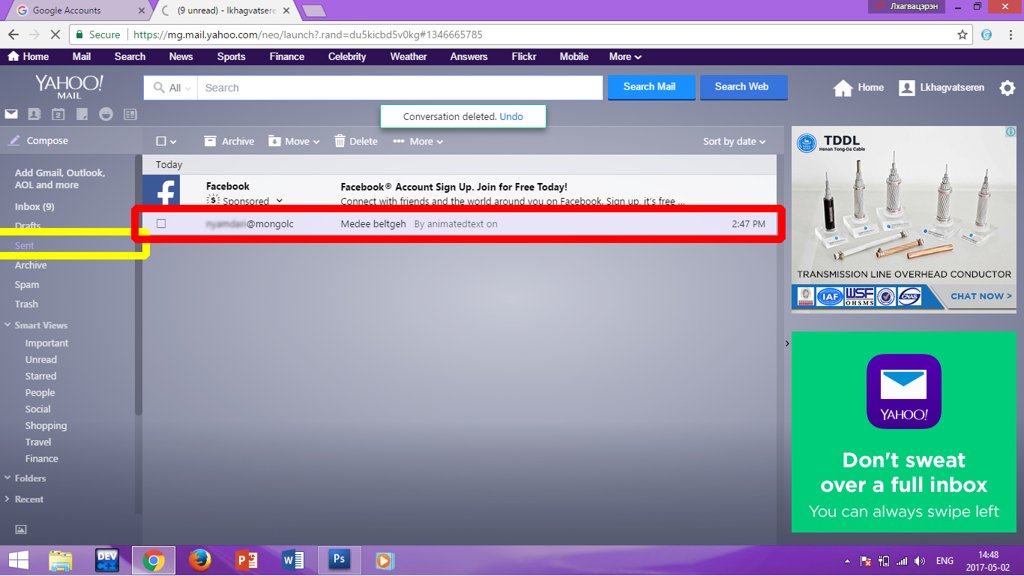Click the settings gear icon
1024x576 pixels.
1007,88
